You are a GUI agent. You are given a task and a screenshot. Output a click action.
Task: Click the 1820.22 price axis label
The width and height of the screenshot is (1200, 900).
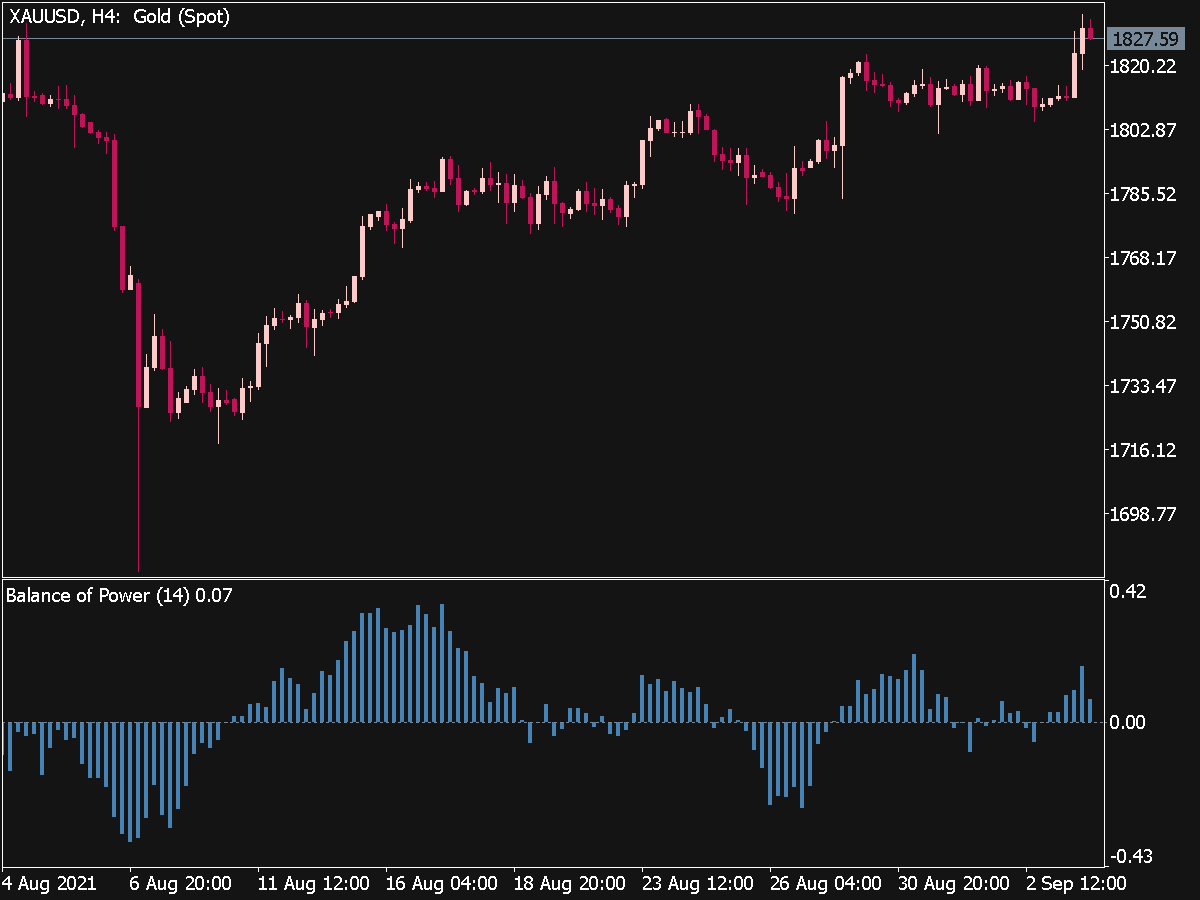pos(1143,66)
